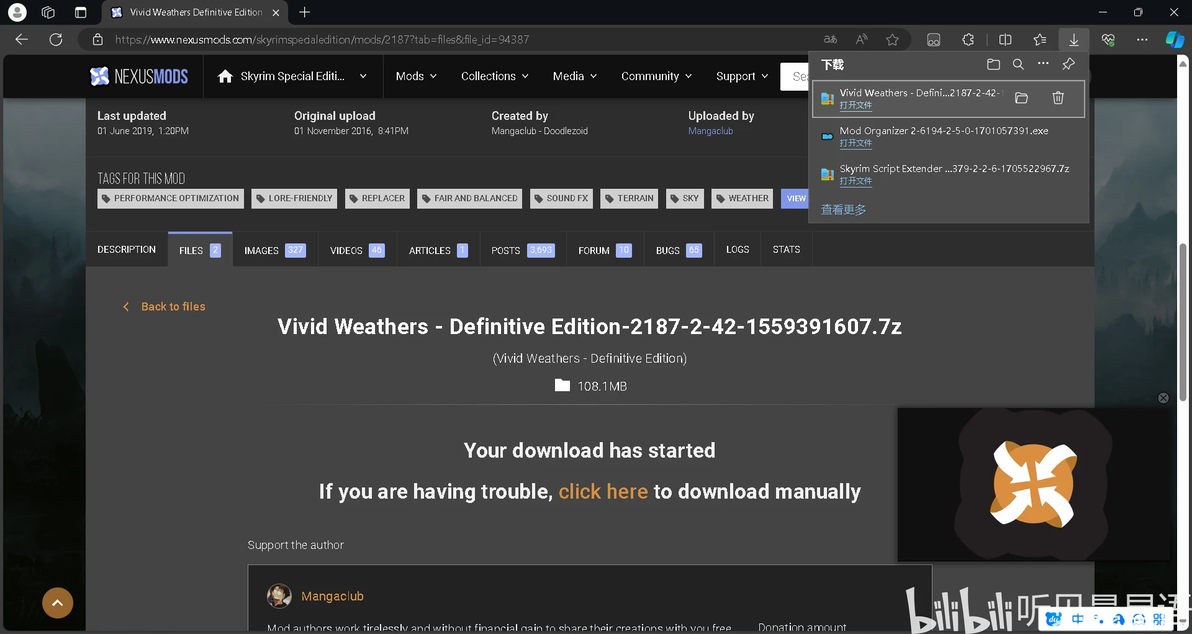This screenshot has width=1192, height=634.
Task: Open Mangaclub author link in support box
Action: (332, 596)
